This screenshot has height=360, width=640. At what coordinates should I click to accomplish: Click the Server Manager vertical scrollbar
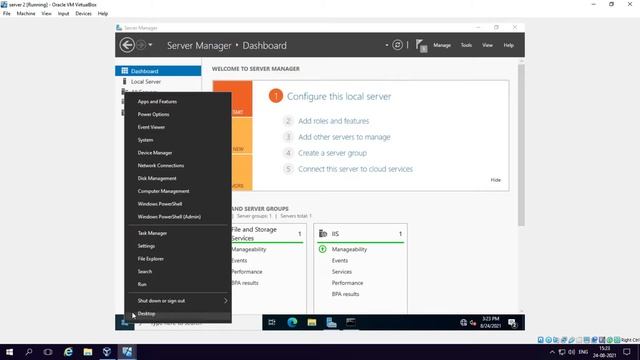(x=521, y=145)
